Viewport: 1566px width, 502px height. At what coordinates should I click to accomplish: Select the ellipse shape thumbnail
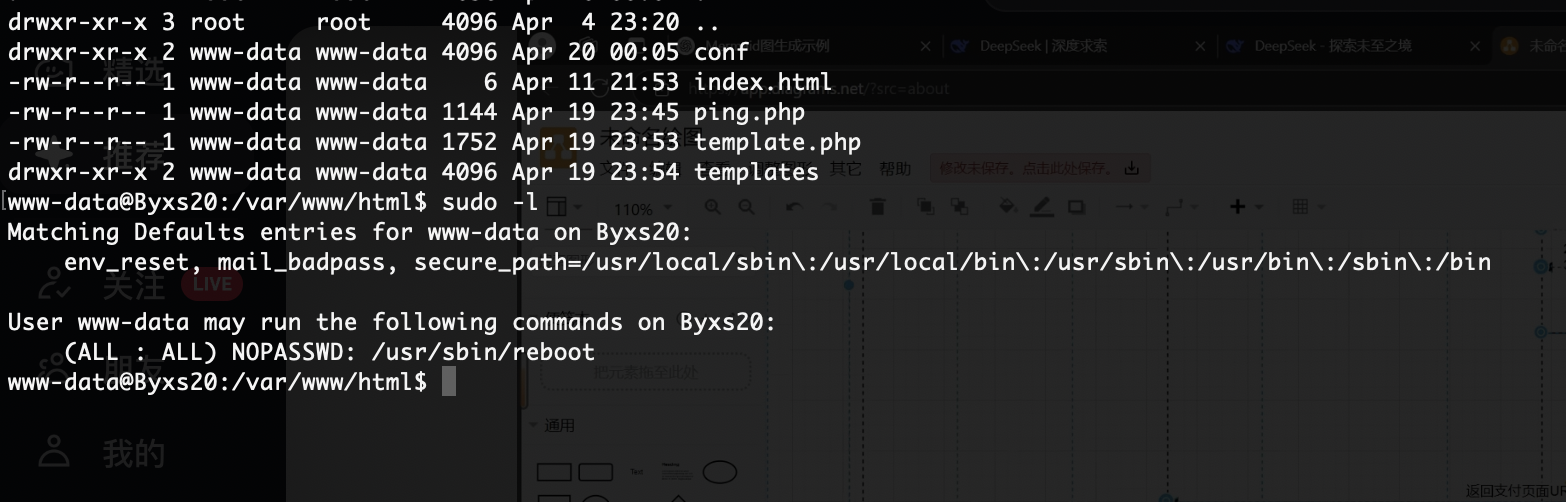click(x=719, y=472)
